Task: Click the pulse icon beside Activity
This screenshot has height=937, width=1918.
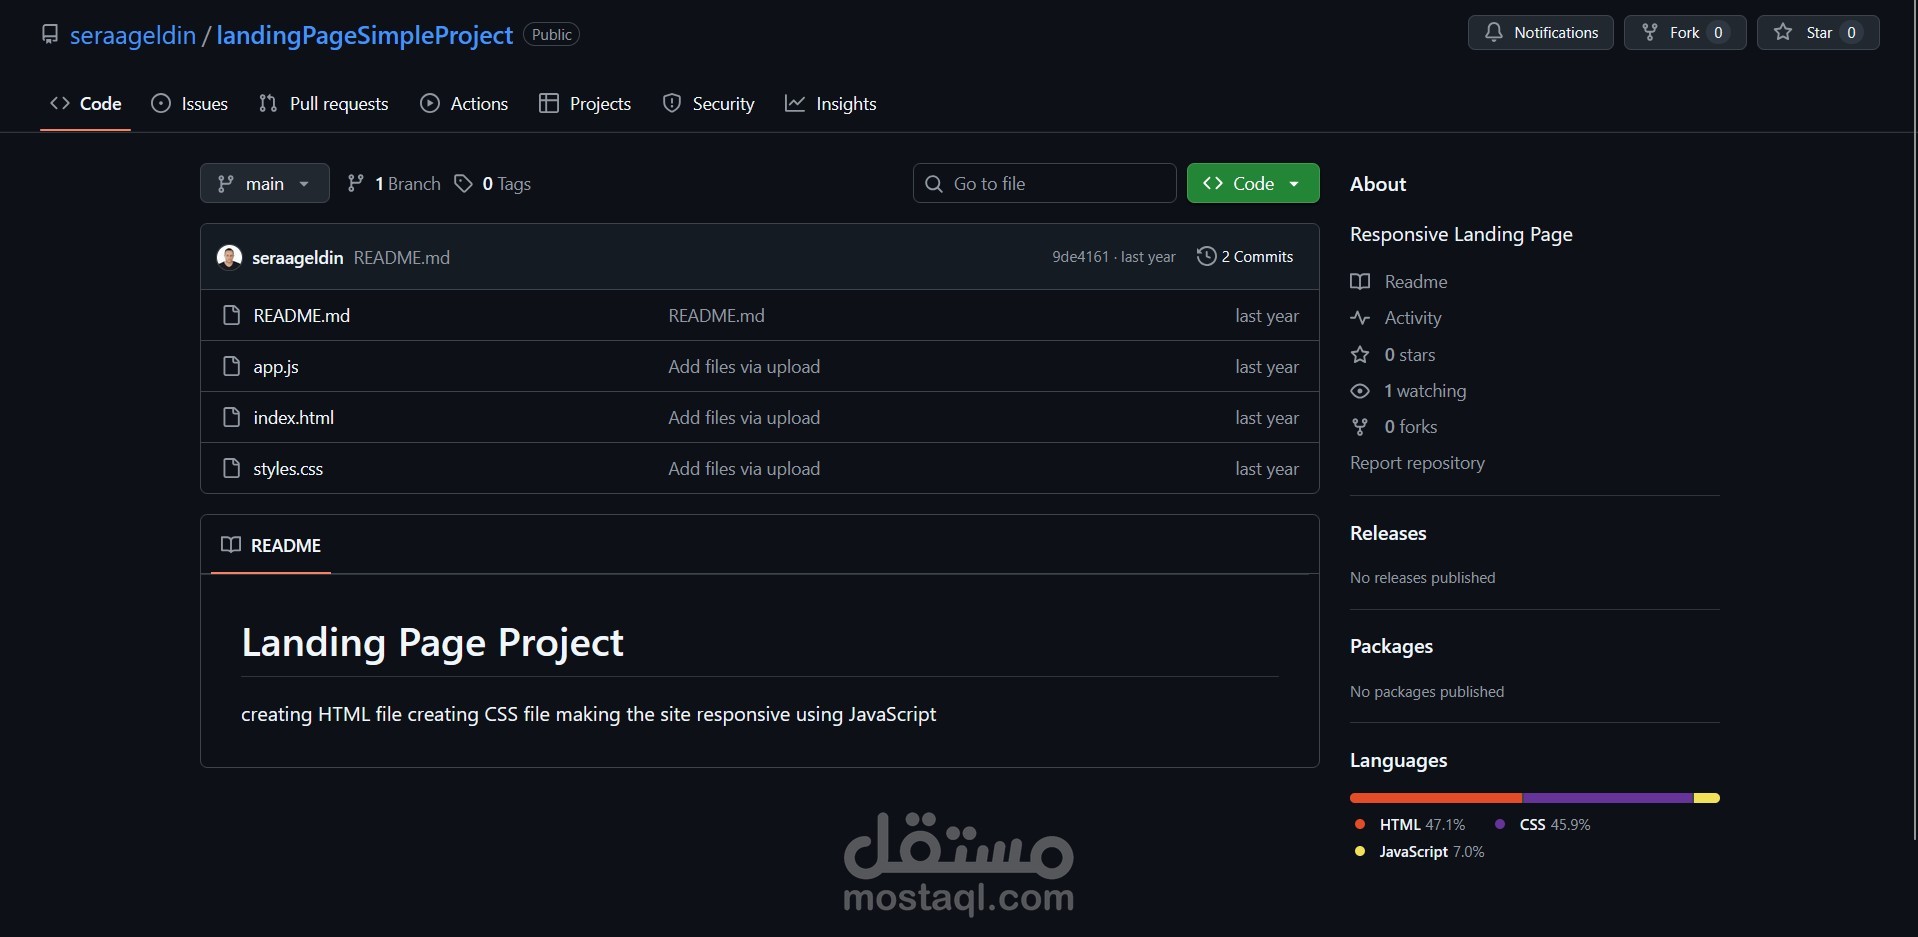Action: (x=1360, y=318)
